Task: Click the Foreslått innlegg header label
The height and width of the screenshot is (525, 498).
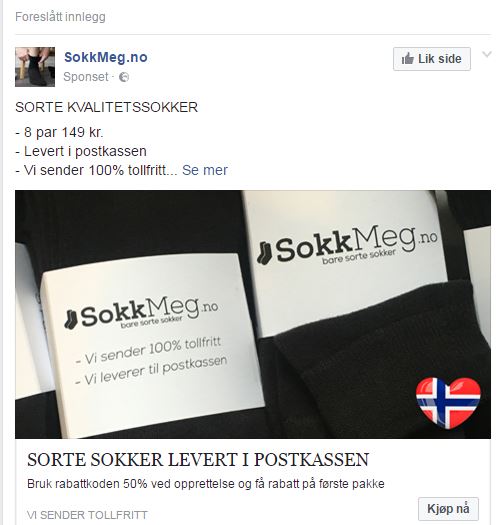Action: click(60, 17)
